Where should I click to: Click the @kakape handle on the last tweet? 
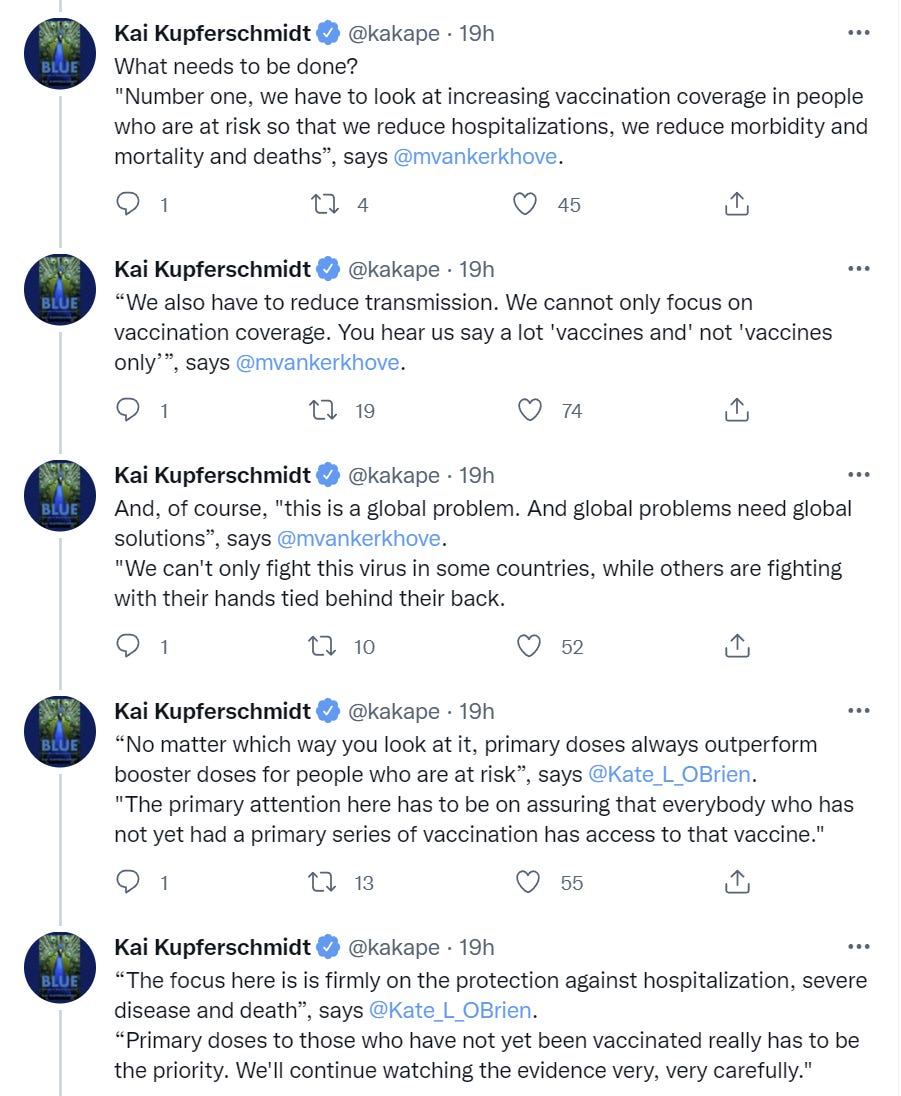coord(393,947)
